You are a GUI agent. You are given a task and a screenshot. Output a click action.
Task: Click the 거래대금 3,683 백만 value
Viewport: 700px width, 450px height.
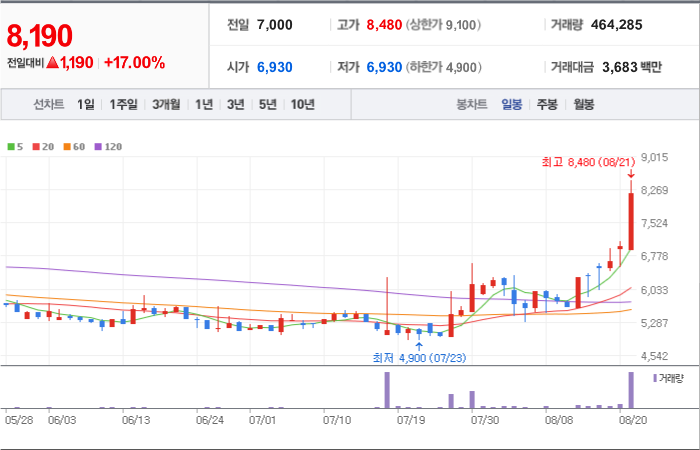point(632,67)
